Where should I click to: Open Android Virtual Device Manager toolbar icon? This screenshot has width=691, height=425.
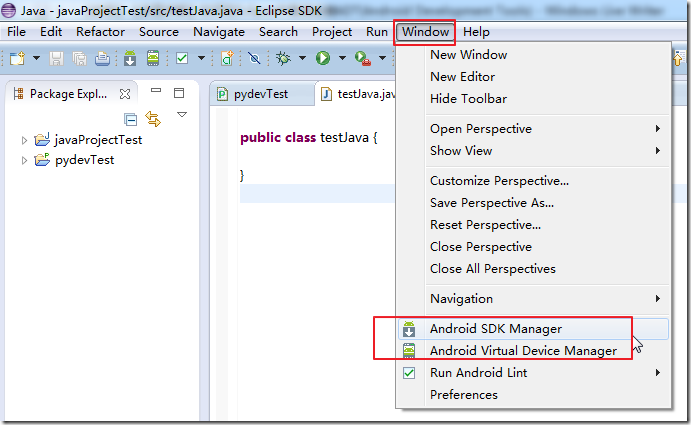point(153,58)
